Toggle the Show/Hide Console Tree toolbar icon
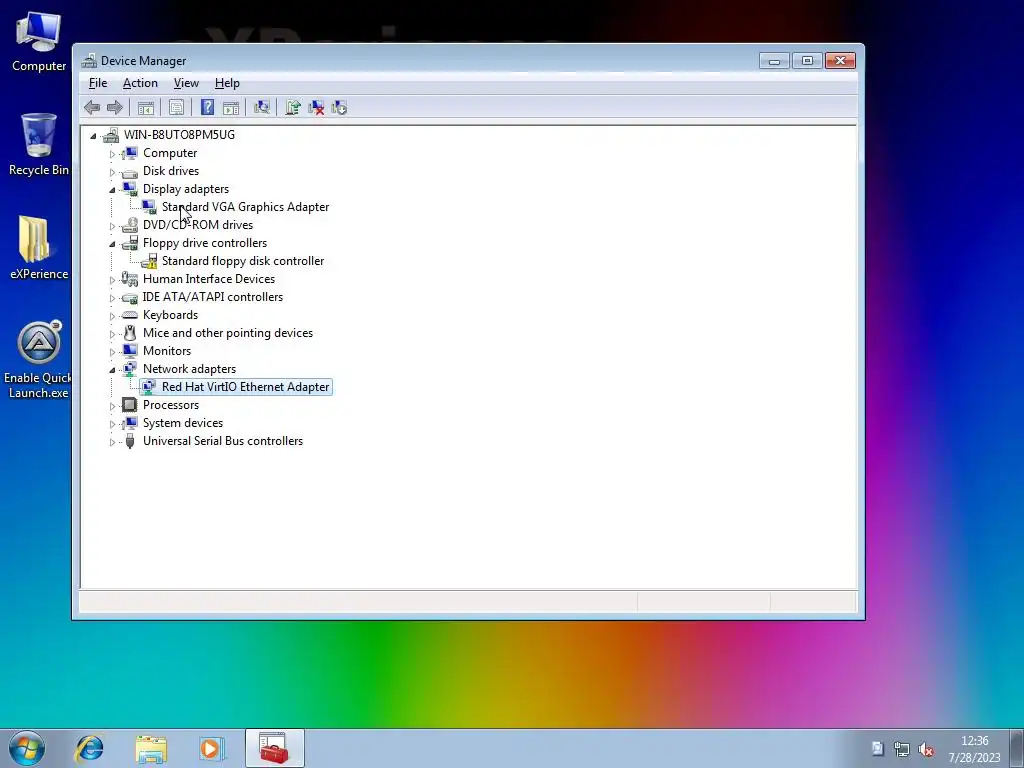This screenshot has width=1024, height=768. click(x=146, y=108)
